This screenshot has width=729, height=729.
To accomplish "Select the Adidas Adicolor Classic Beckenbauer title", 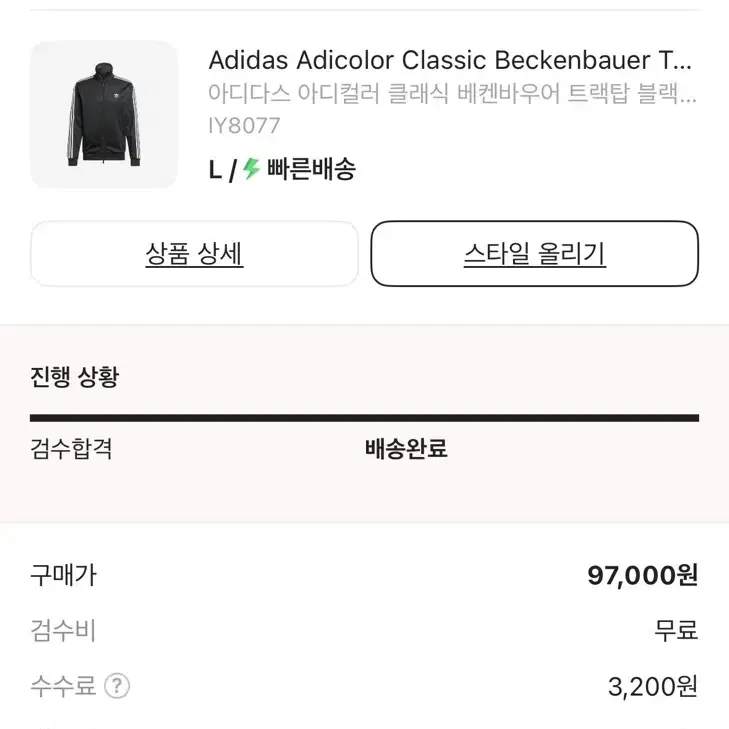I will click(x=450, y=60).
